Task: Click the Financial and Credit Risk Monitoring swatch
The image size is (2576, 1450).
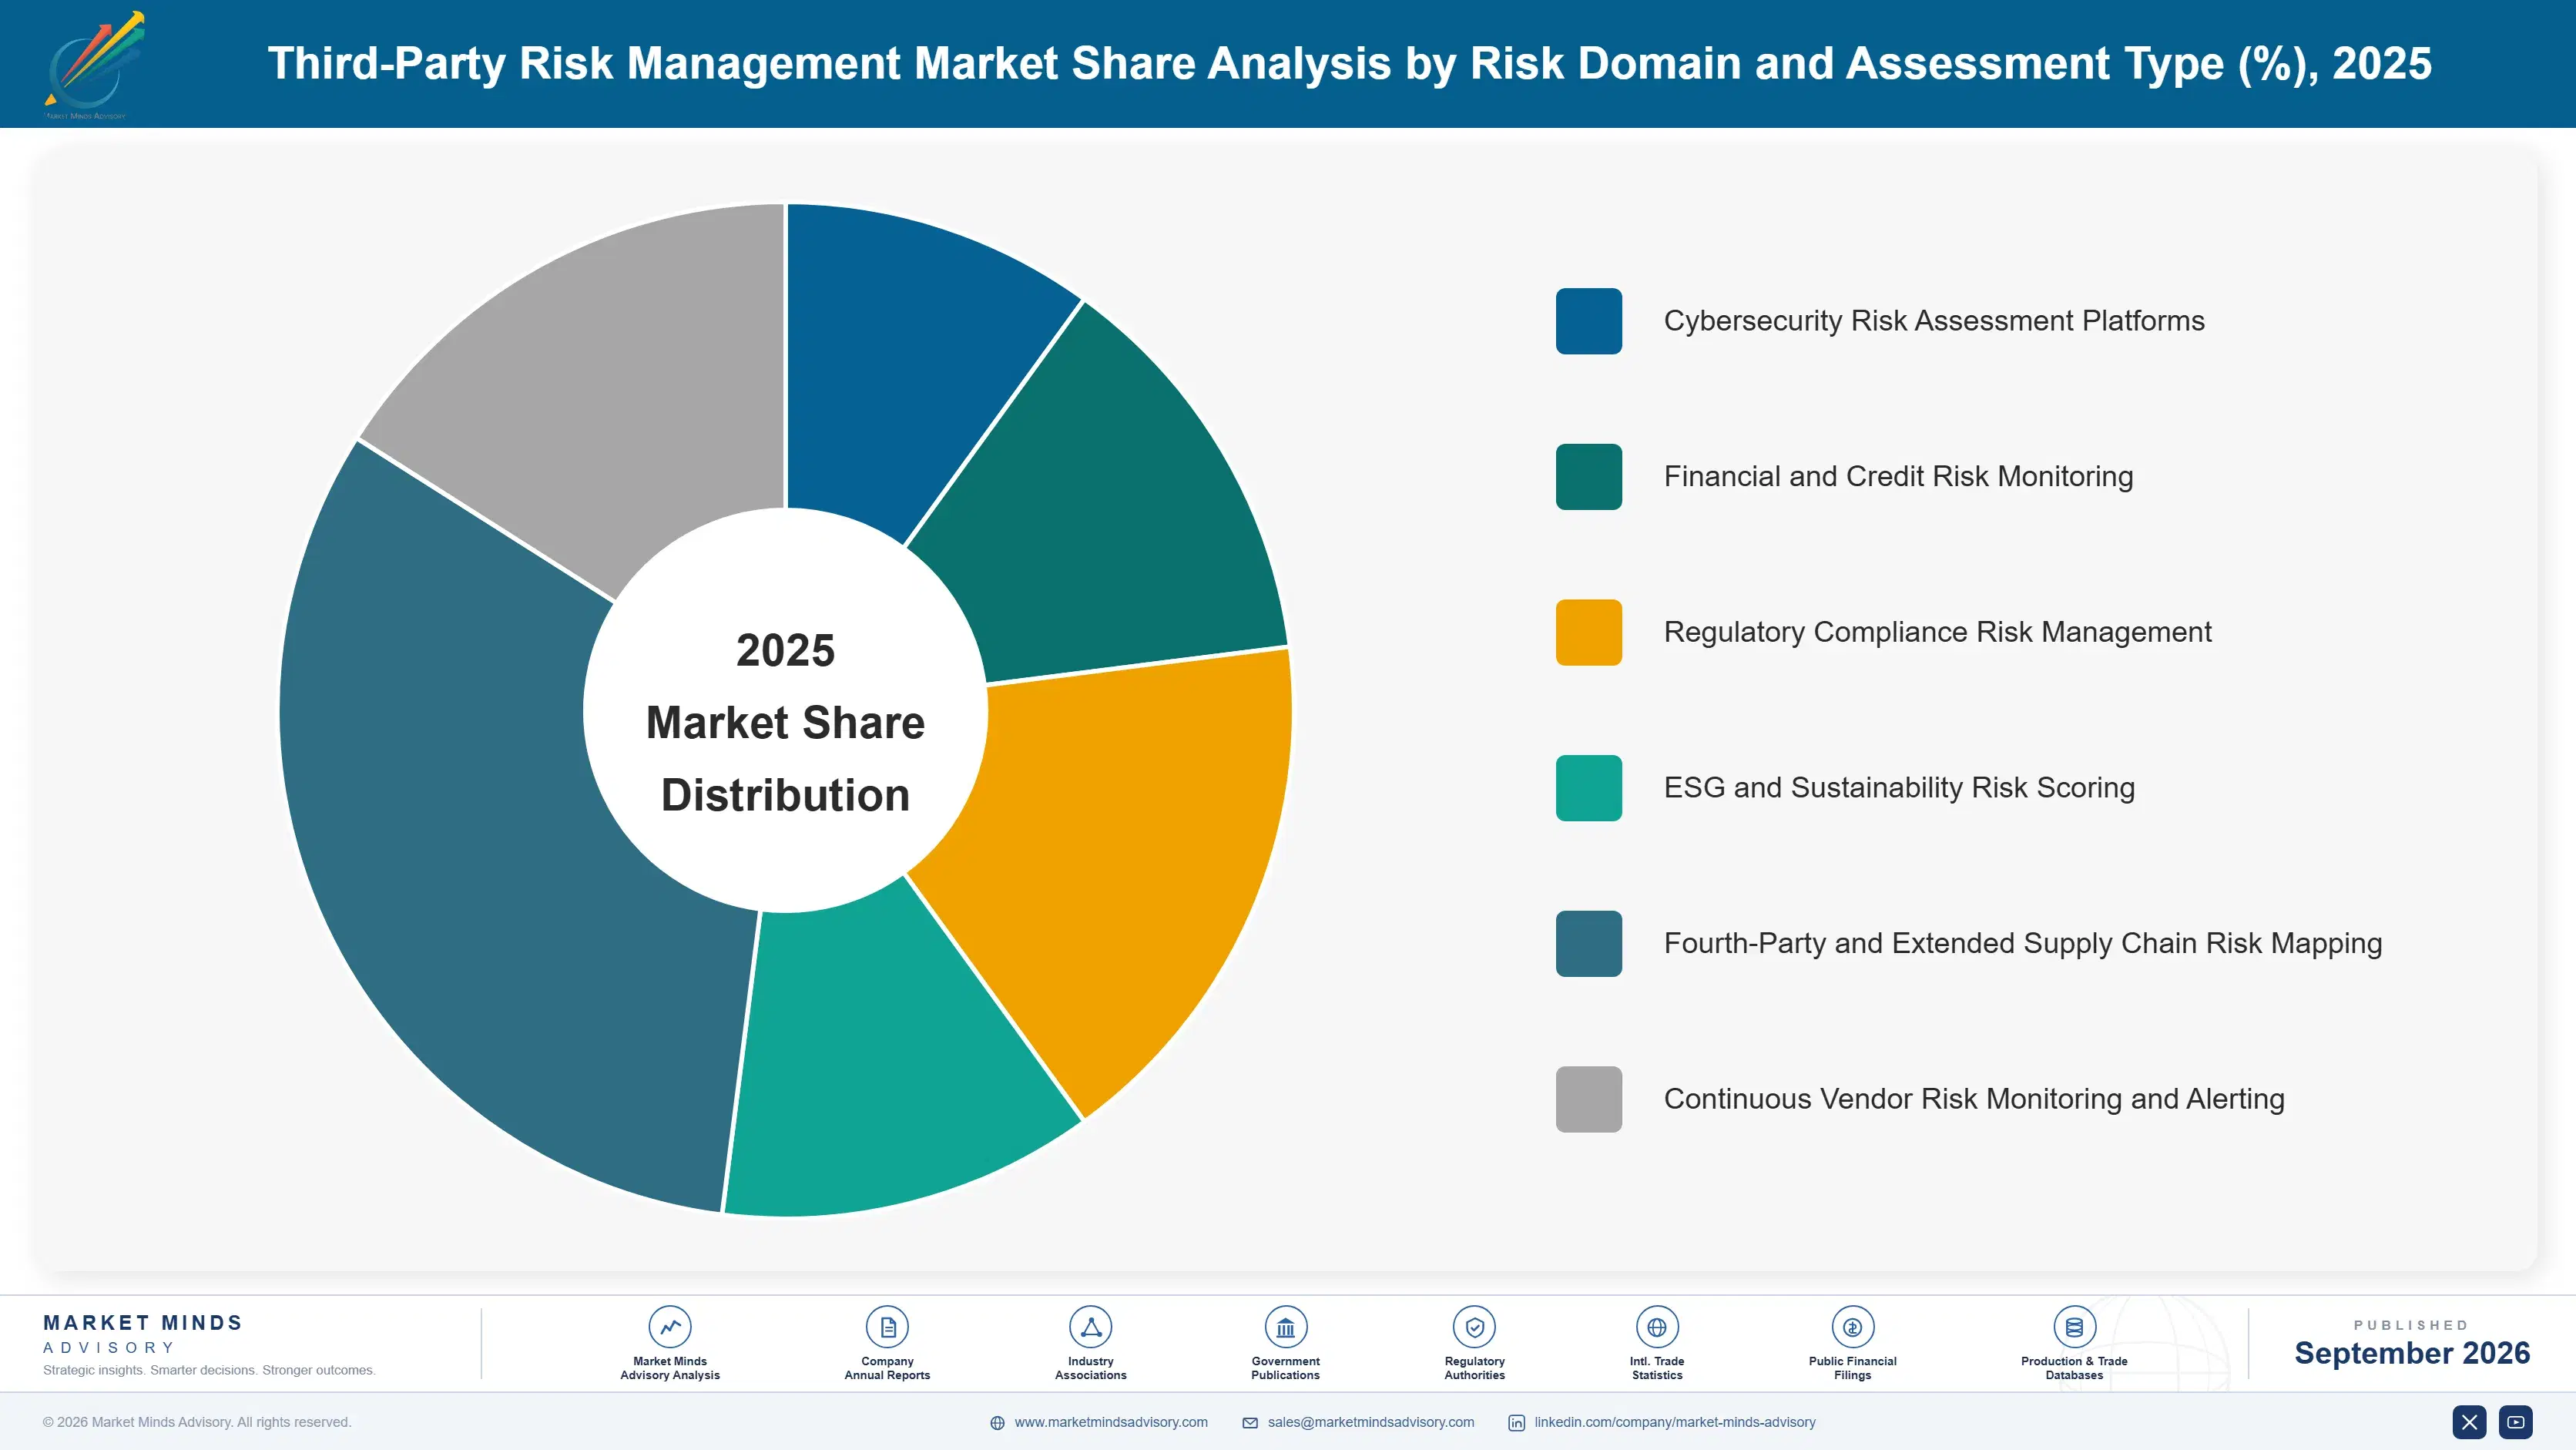Action: (1588, 477)
